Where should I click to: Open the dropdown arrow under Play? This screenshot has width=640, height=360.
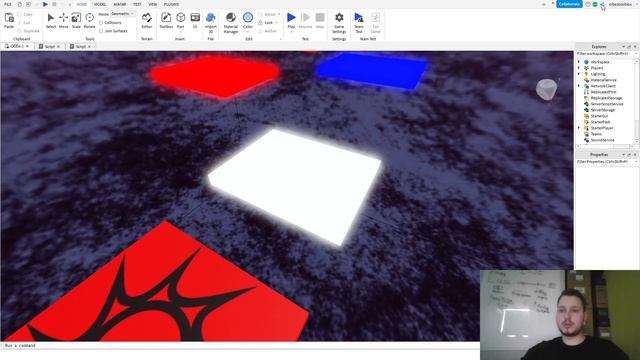tap(291, 32)
